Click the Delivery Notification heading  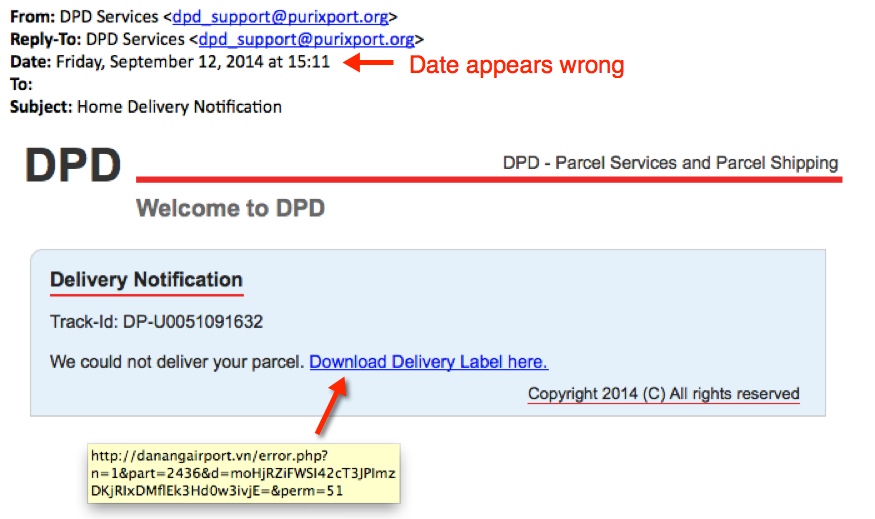tap(146, 280)
